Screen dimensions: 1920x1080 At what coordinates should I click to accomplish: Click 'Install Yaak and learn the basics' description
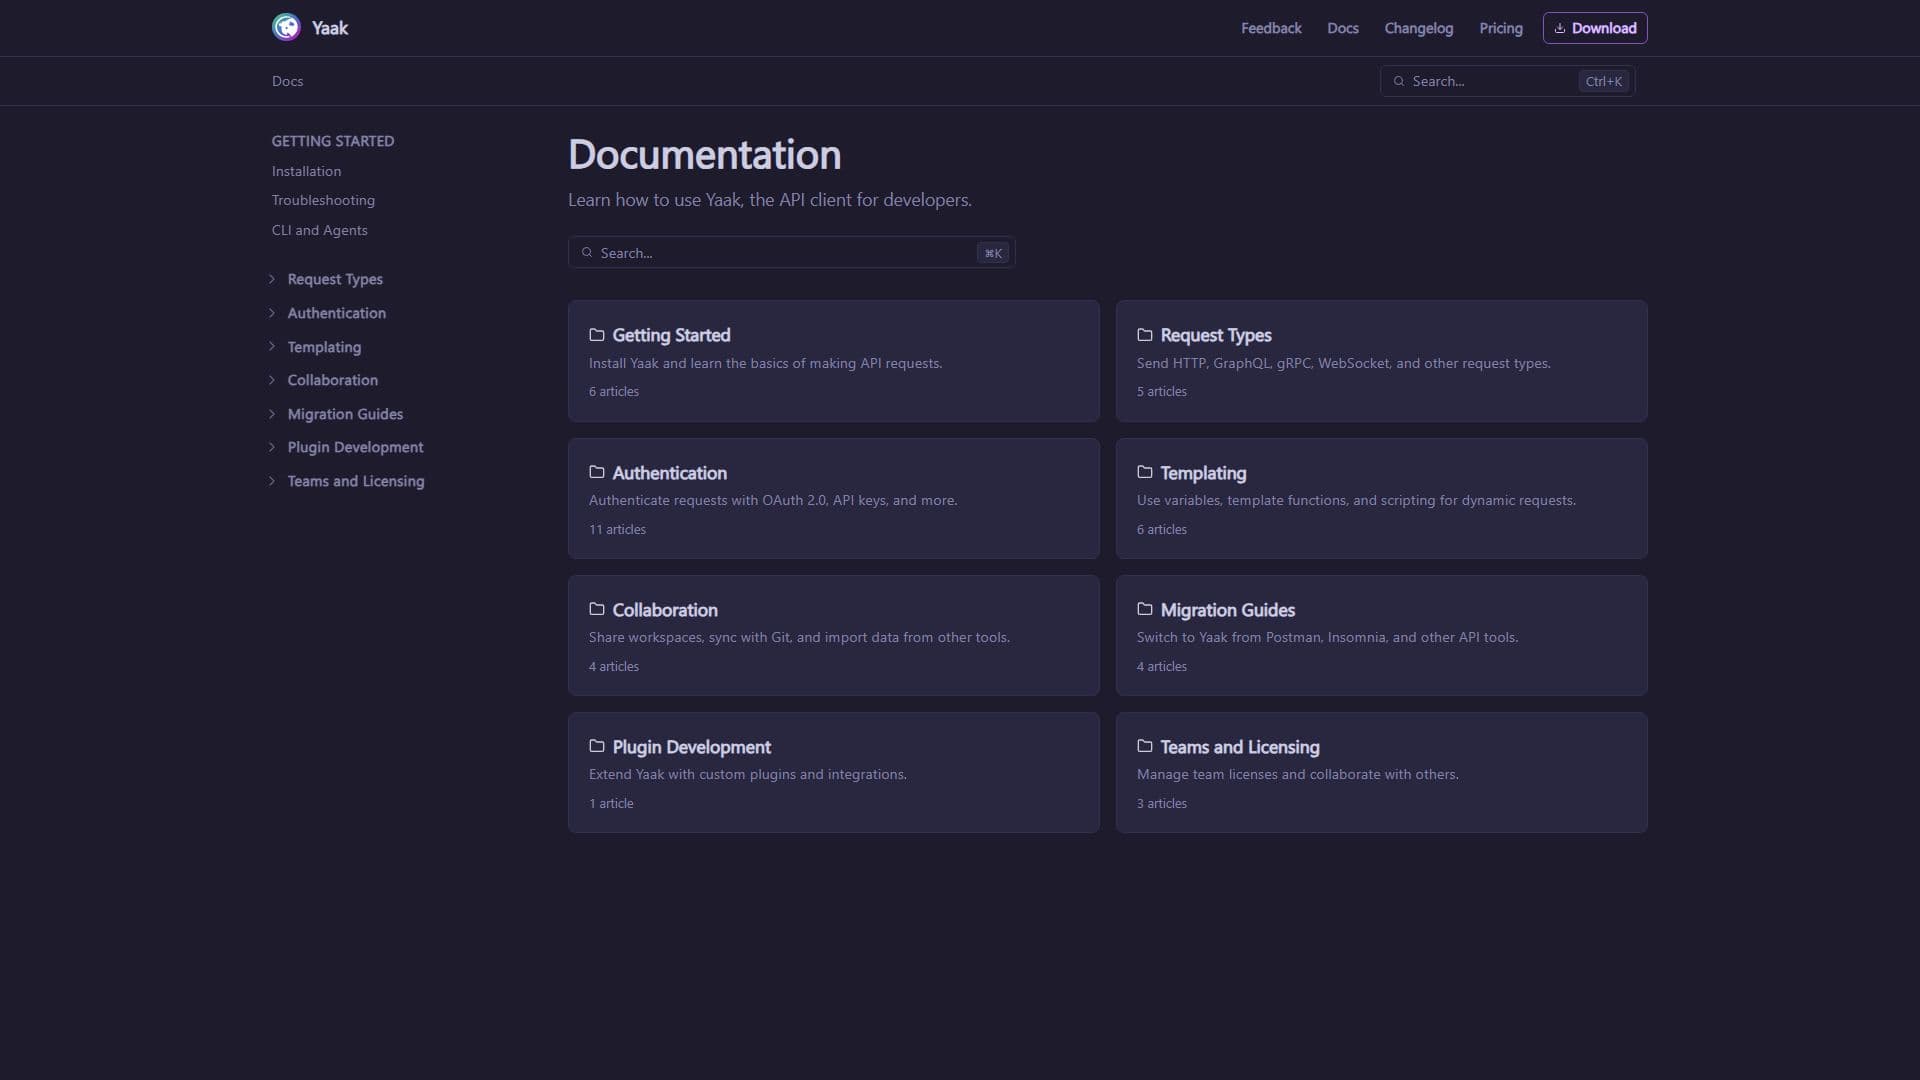765,363
